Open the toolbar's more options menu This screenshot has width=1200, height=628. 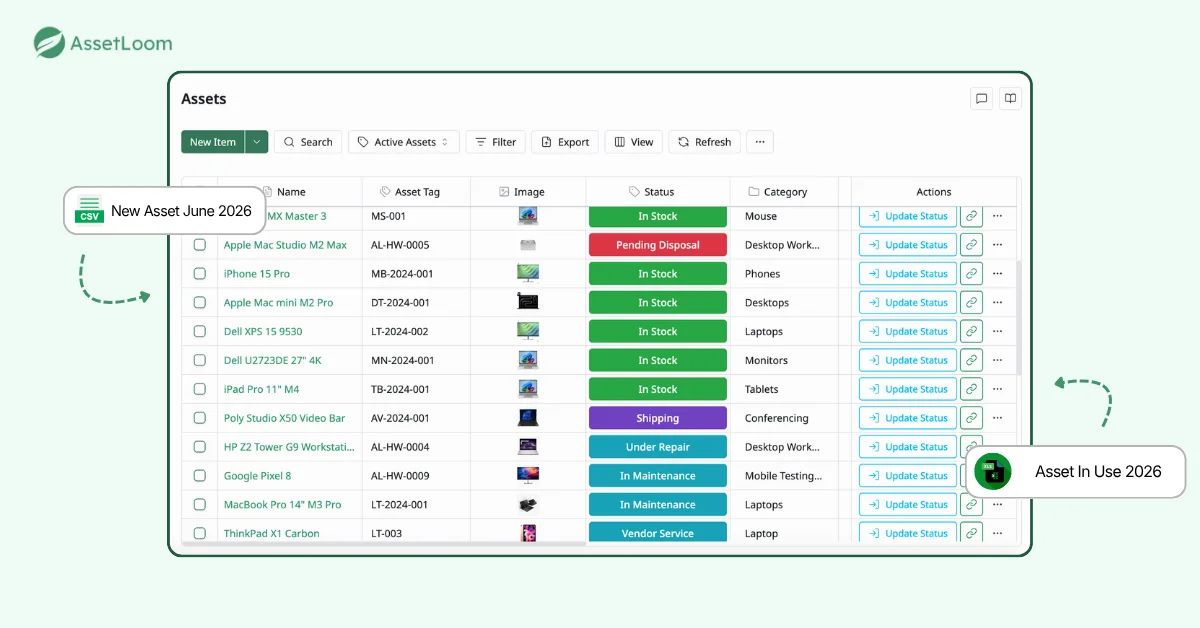click(x=760, y=142)
